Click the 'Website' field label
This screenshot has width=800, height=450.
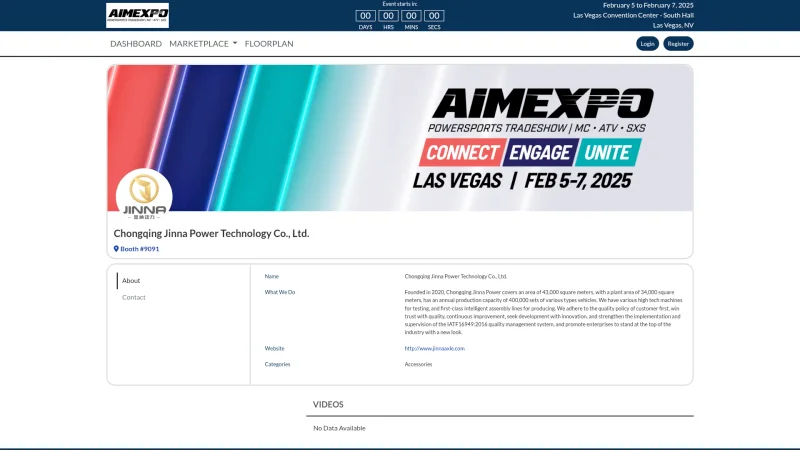274,348
